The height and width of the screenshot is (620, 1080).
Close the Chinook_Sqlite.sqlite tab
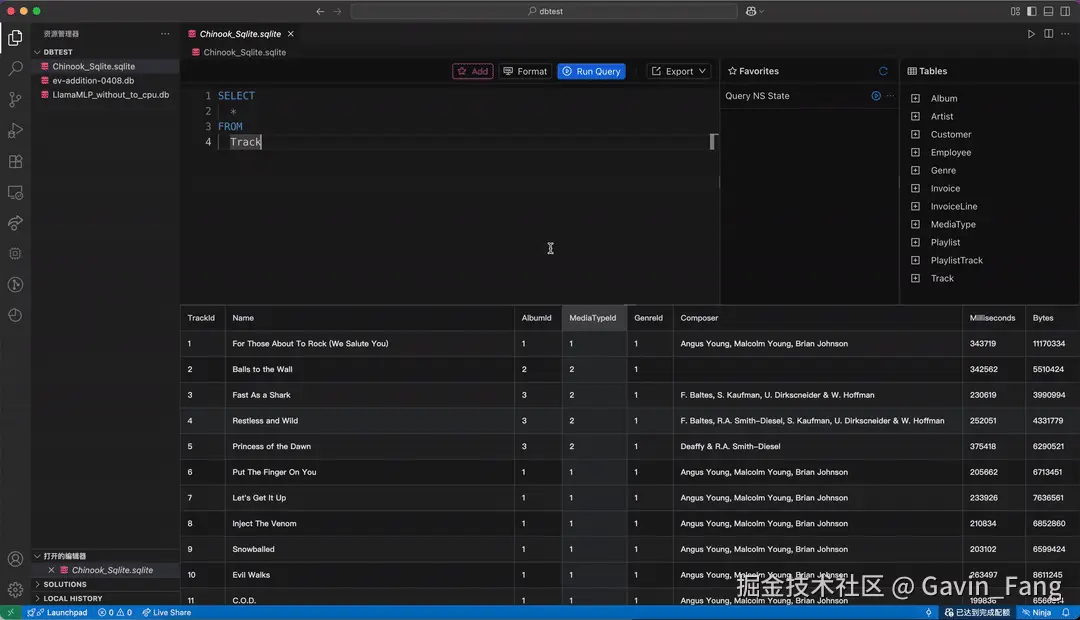[291, 34]
